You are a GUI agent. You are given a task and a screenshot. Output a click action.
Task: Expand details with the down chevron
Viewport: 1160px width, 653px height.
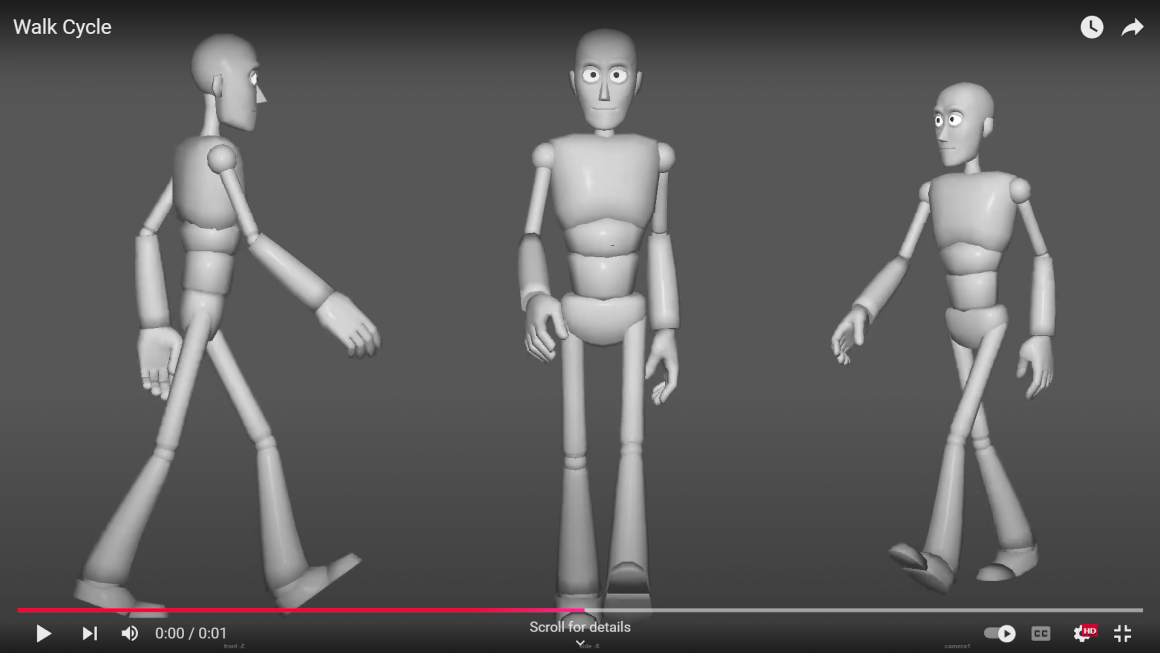(580, 644)
